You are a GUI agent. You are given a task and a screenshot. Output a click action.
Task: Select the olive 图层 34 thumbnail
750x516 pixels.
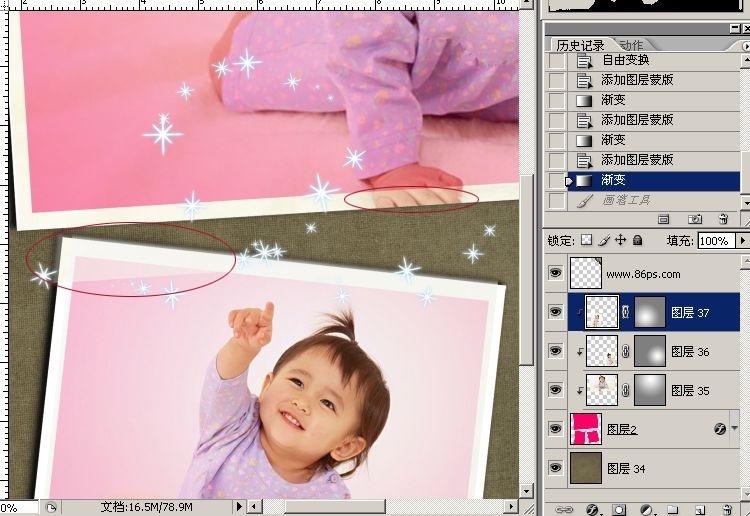coord(586,468)
